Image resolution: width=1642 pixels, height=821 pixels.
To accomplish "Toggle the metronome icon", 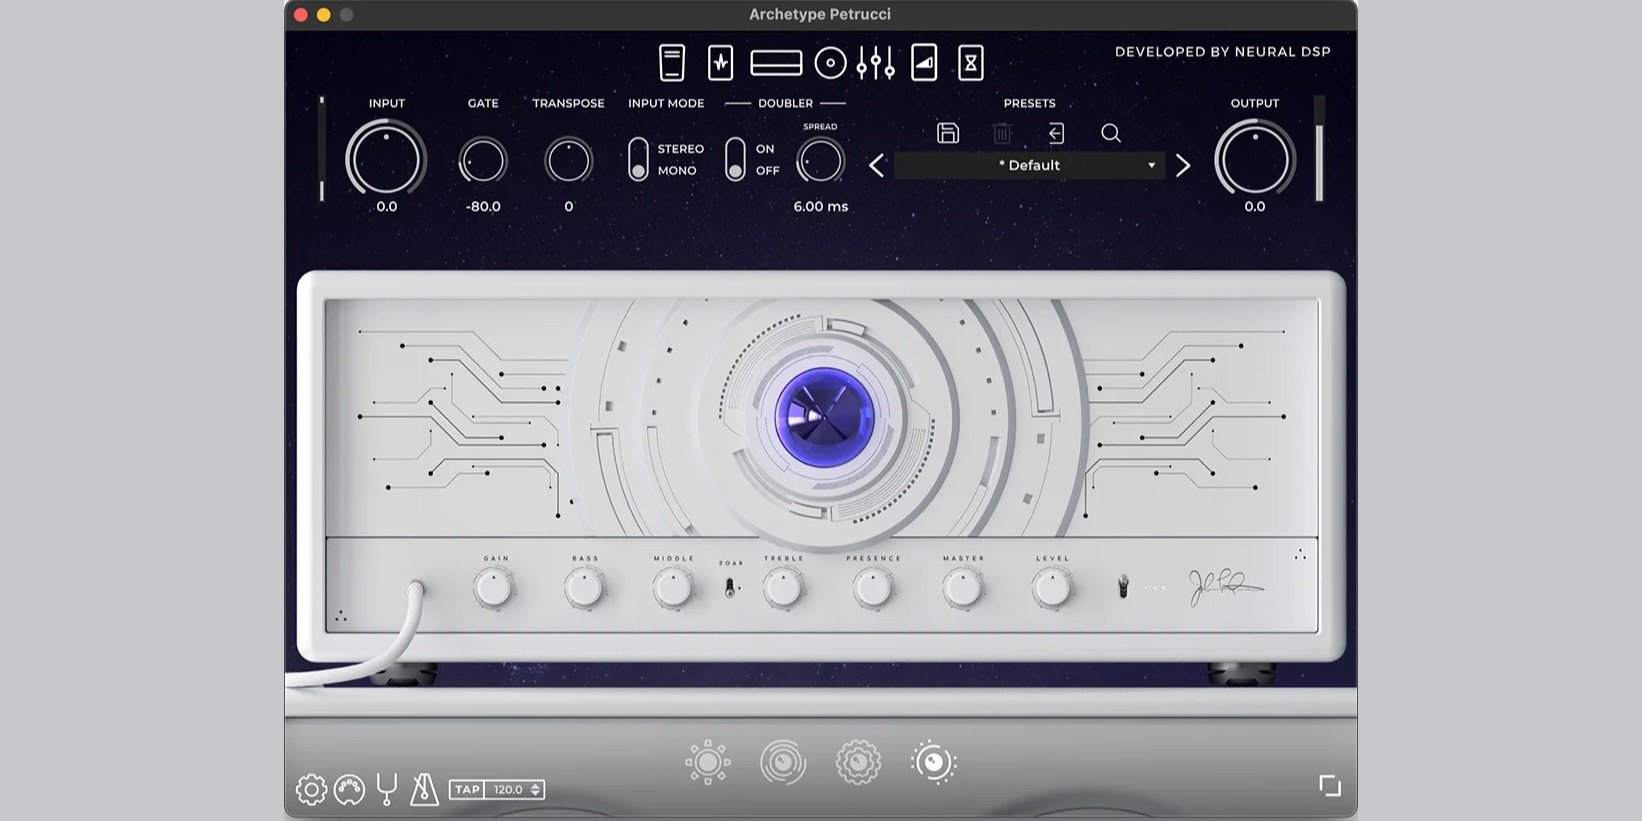I will click(424, 789).
